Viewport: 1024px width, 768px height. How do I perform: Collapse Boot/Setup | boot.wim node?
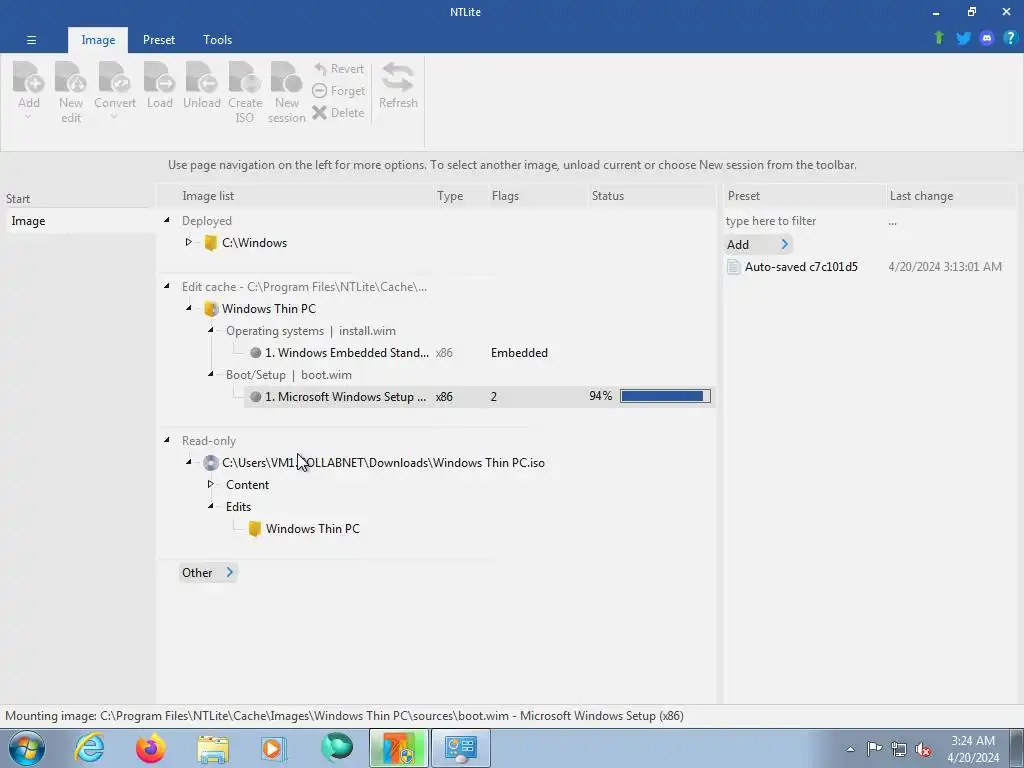click(211, 374)
